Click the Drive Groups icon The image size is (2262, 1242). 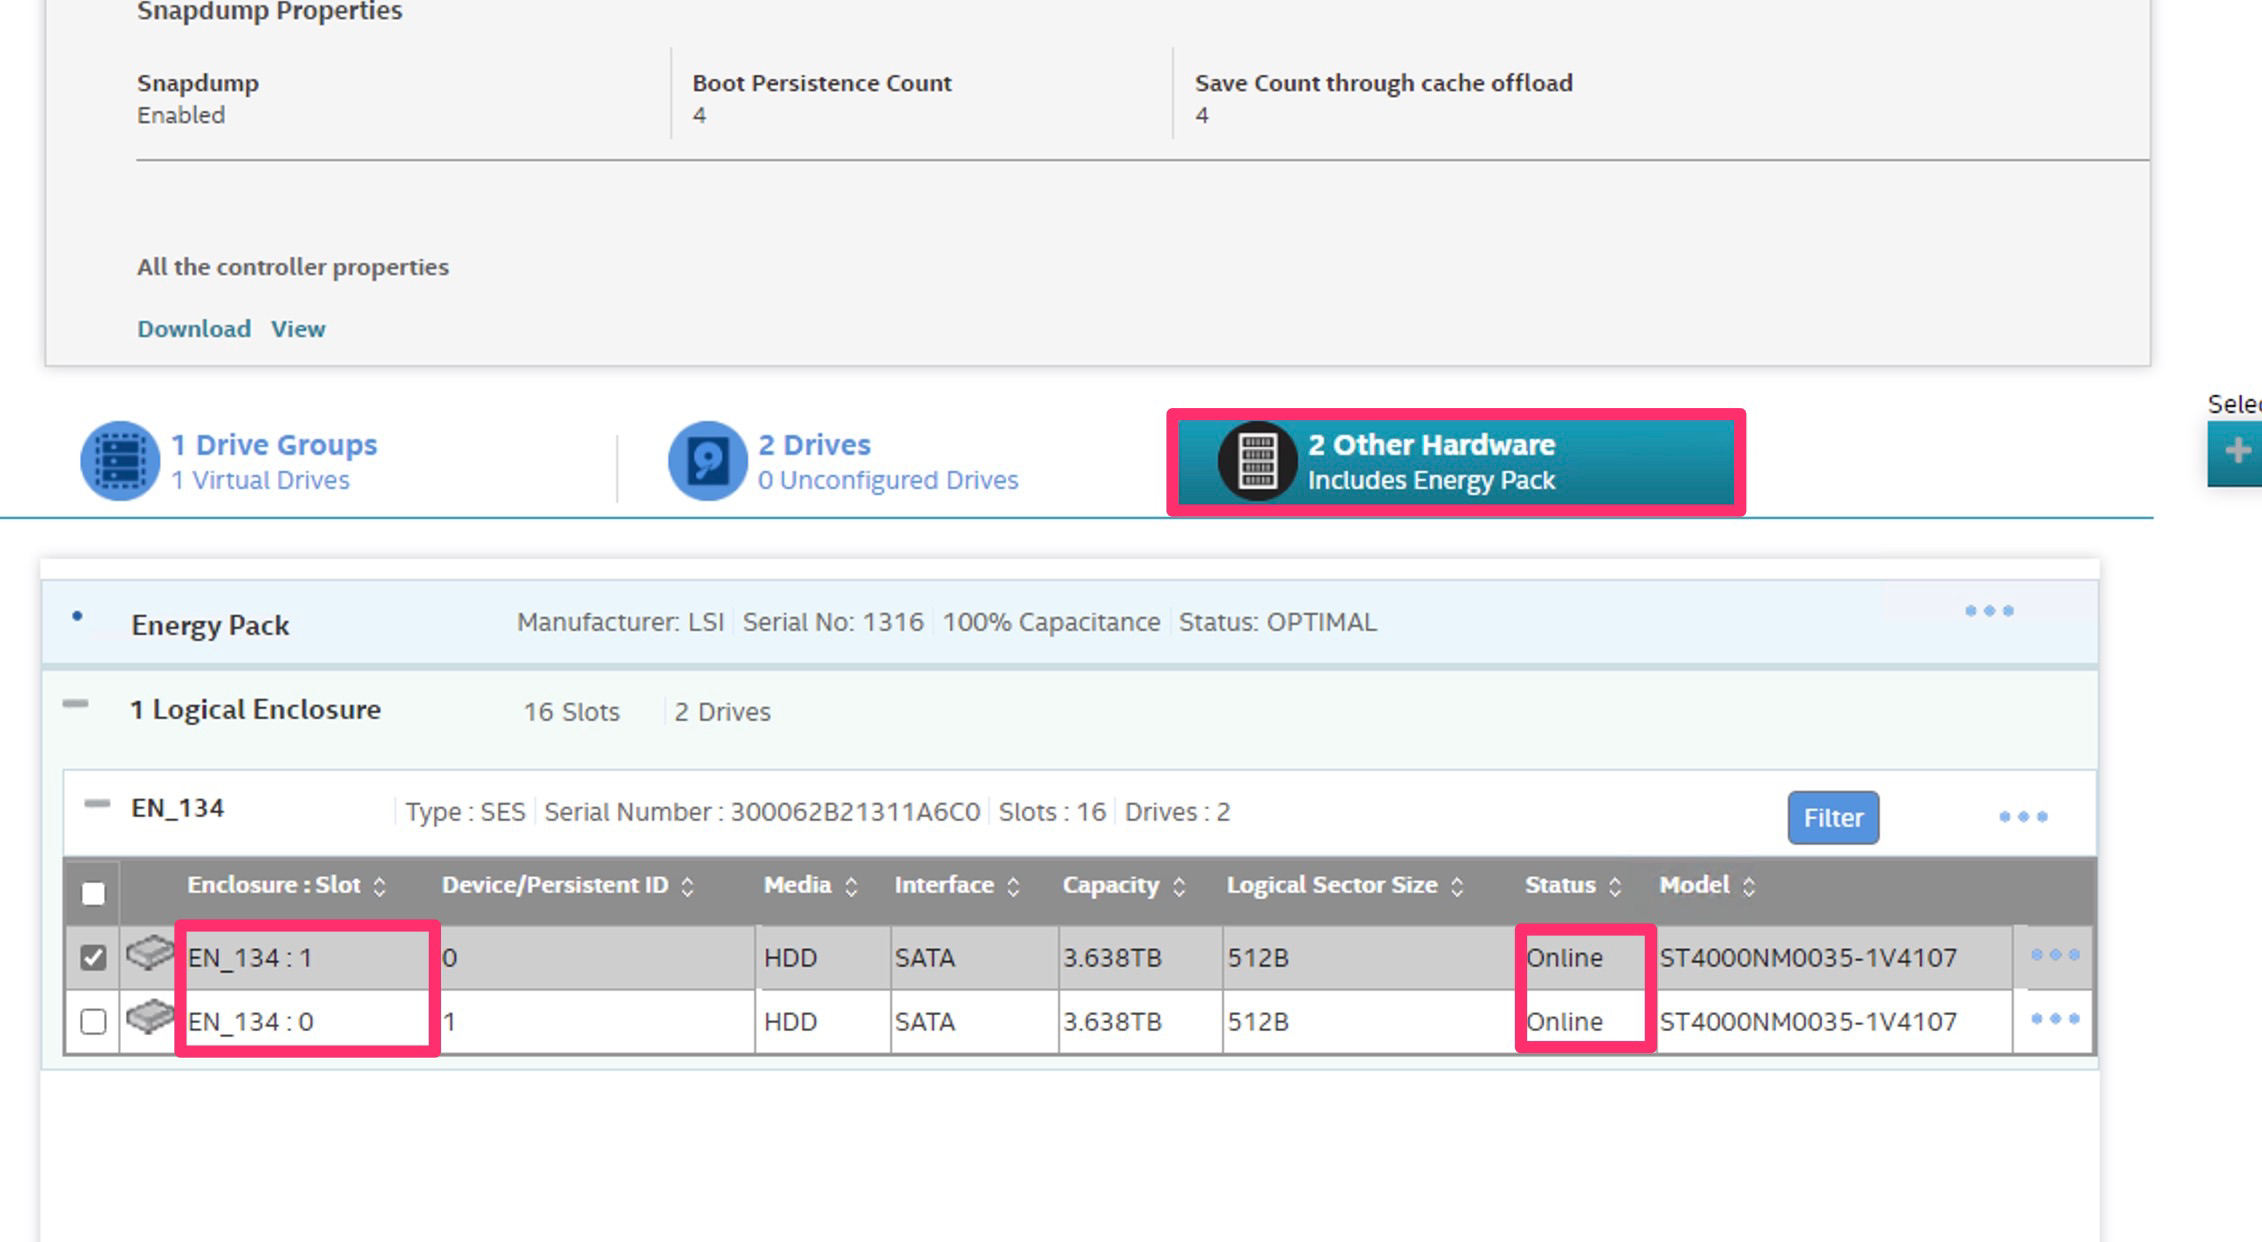pos(120,461)
